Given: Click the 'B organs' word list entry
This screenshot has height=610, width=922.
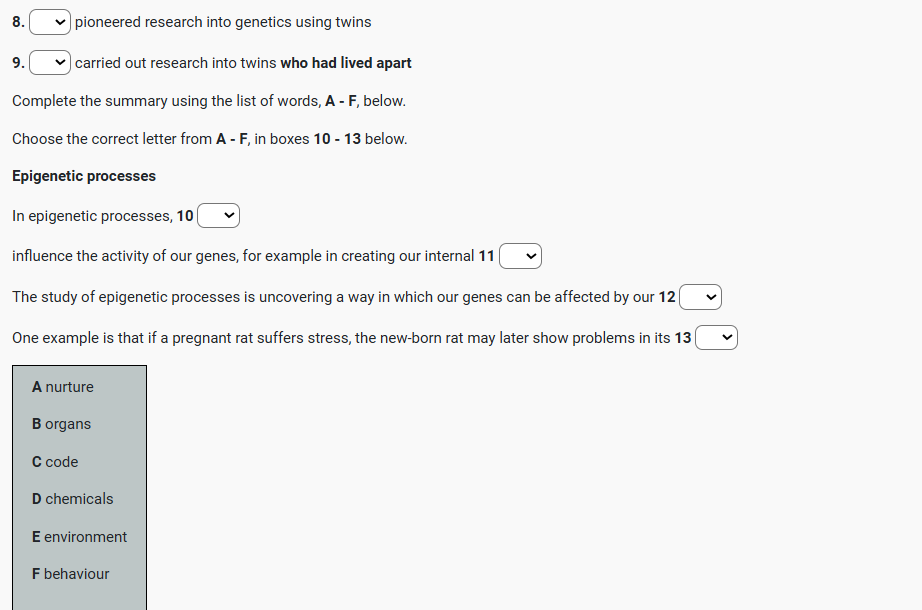Looking at the screenshot, I should click(61, 424).
